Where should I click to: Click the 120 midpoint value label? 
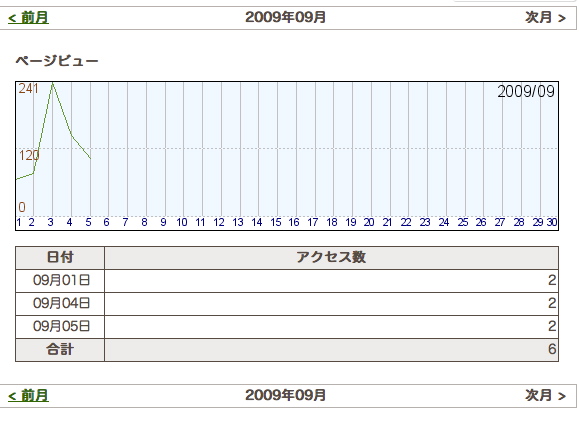tap(29, 155)
